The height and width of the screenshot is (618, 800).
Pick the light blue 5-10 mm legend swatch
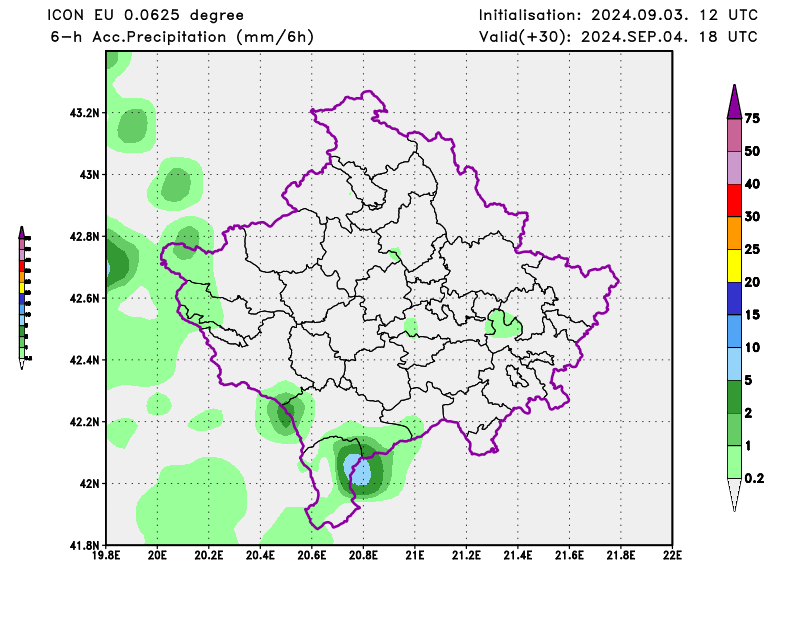(734, 364)
